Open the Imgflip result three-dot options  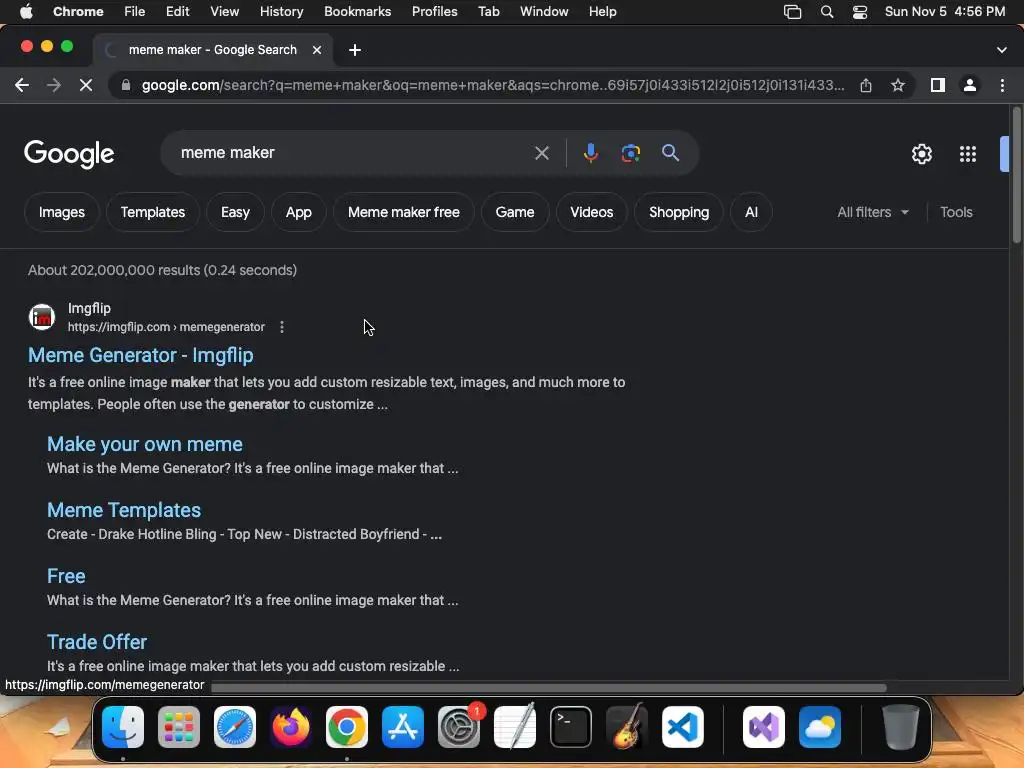tap(281, 327)
